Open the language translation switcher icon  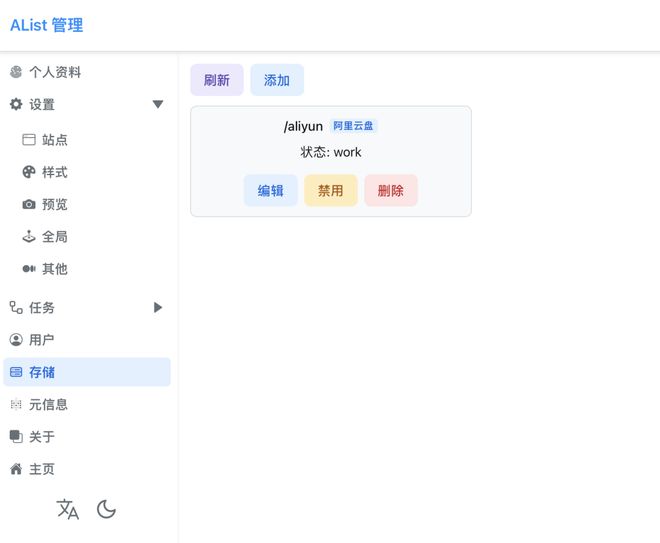(x=68, y=509)
